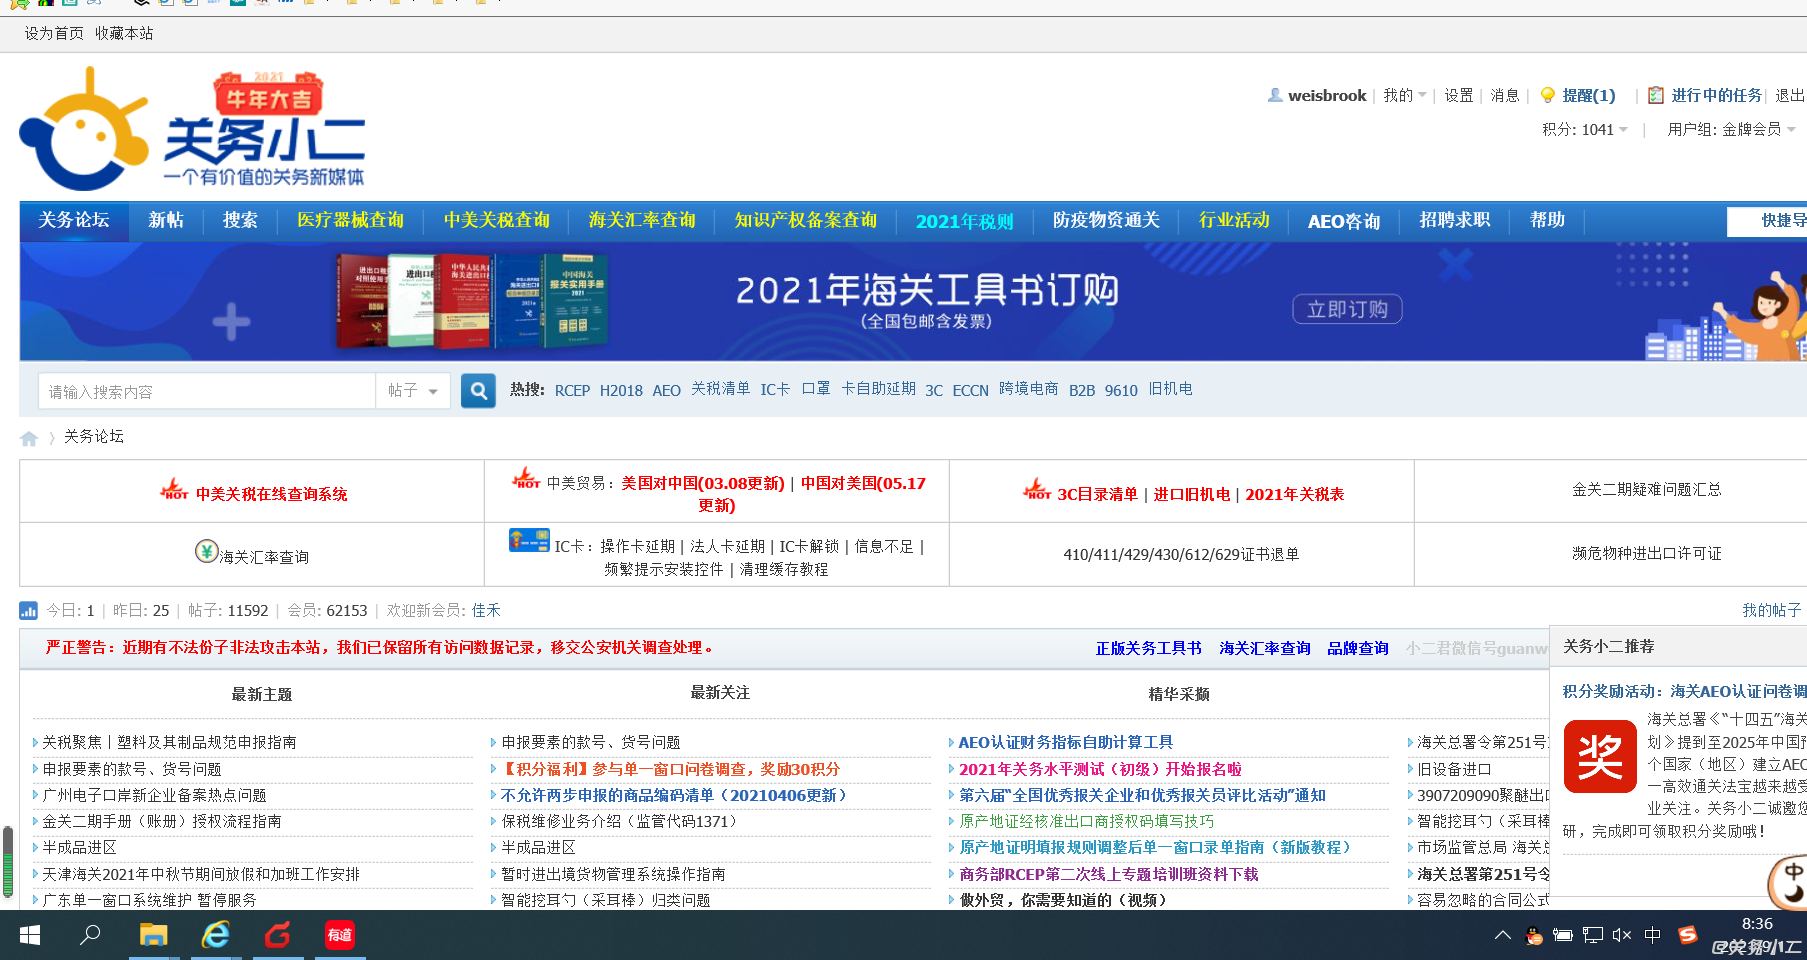The image size is (1807, 960).
Task: Click the muted volume tray icon
Action: point(1622,935)
